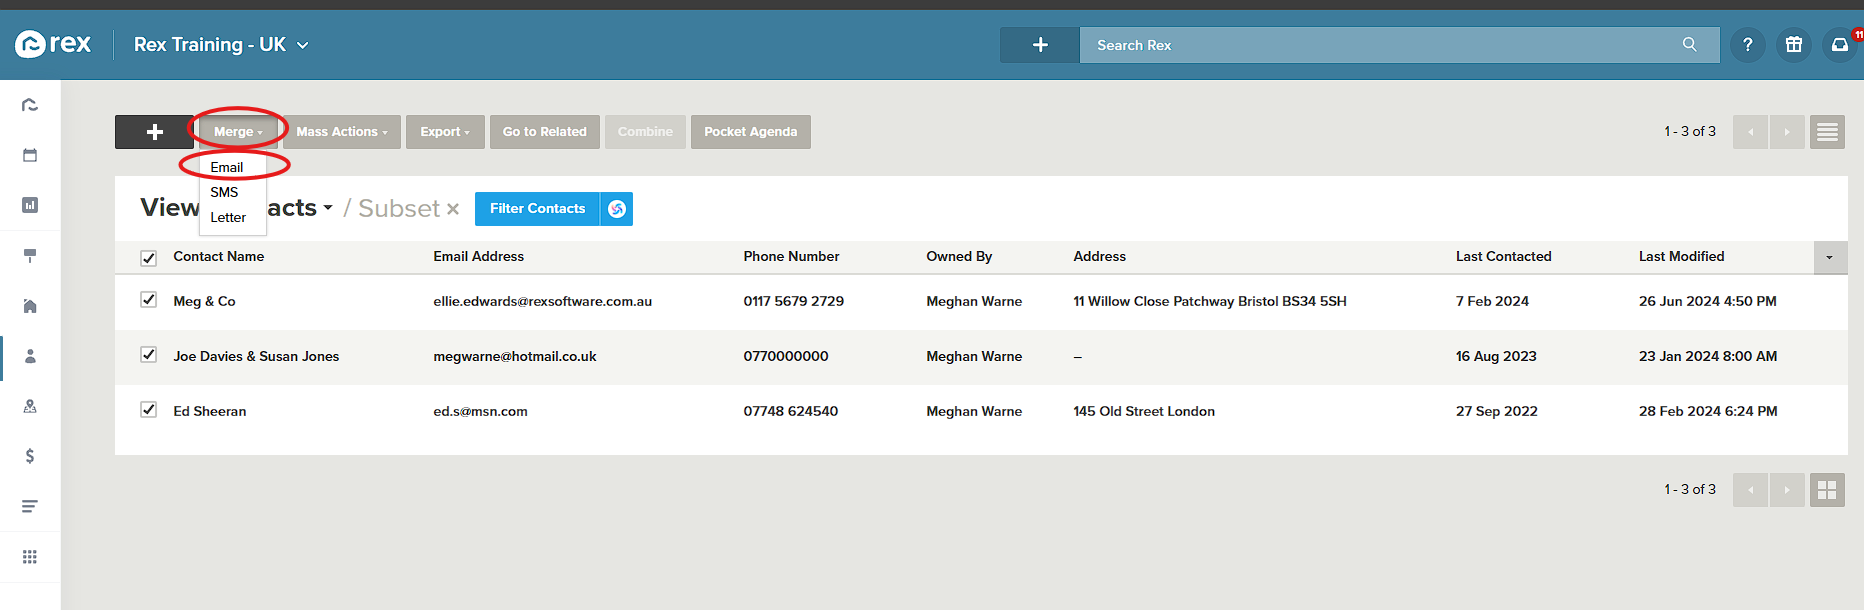Open the dollar sign sidebar icon
This screenshot has width=1864, height=610.
pos(30,456)
